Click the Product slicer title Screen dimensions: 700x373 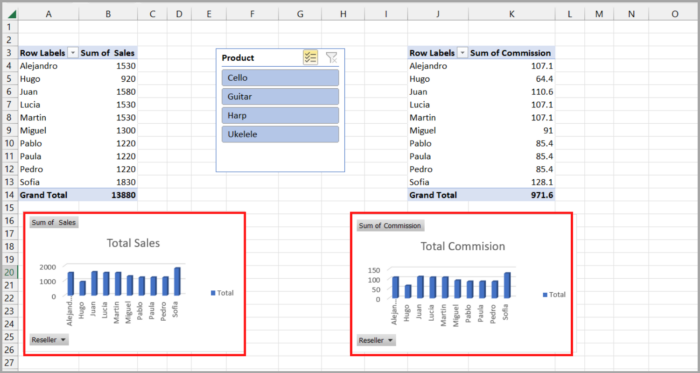(x=238, y=58)
